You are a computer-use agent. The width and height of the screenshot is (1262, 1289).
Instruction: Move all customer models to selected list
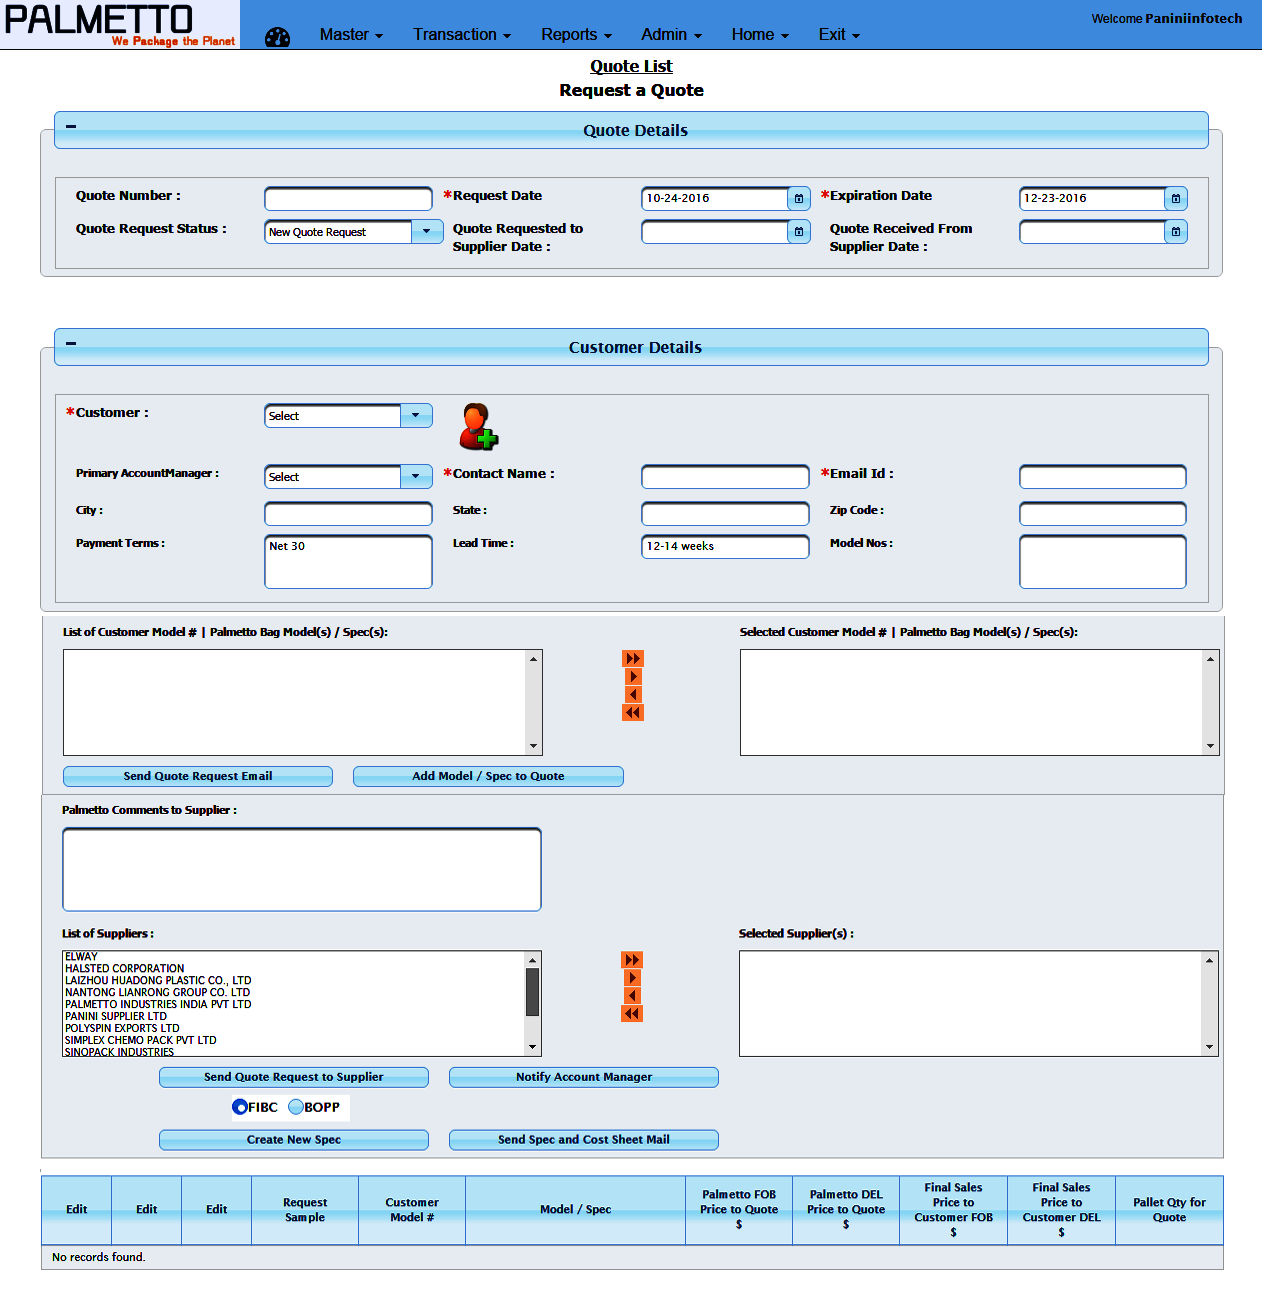633,659
